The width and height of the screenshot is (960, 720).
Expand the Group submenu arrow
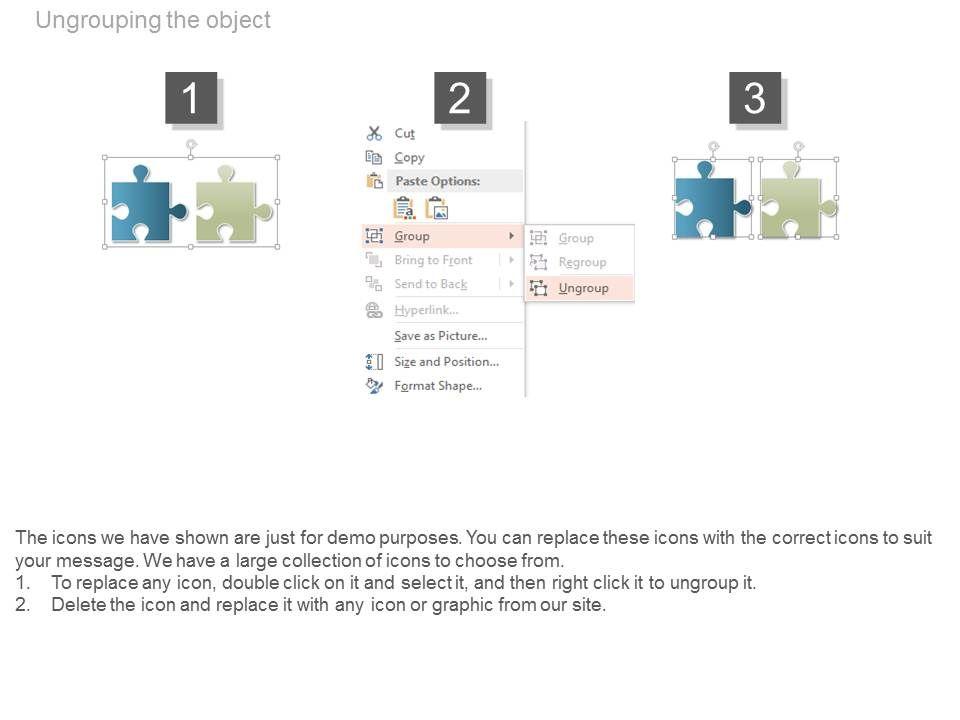point(512,236)
